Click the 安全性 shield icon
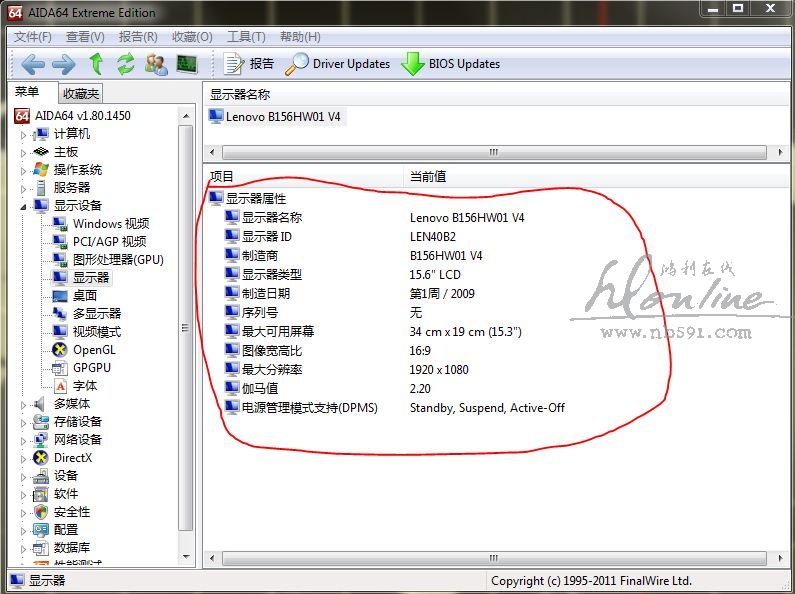 (x=41, y=512)
